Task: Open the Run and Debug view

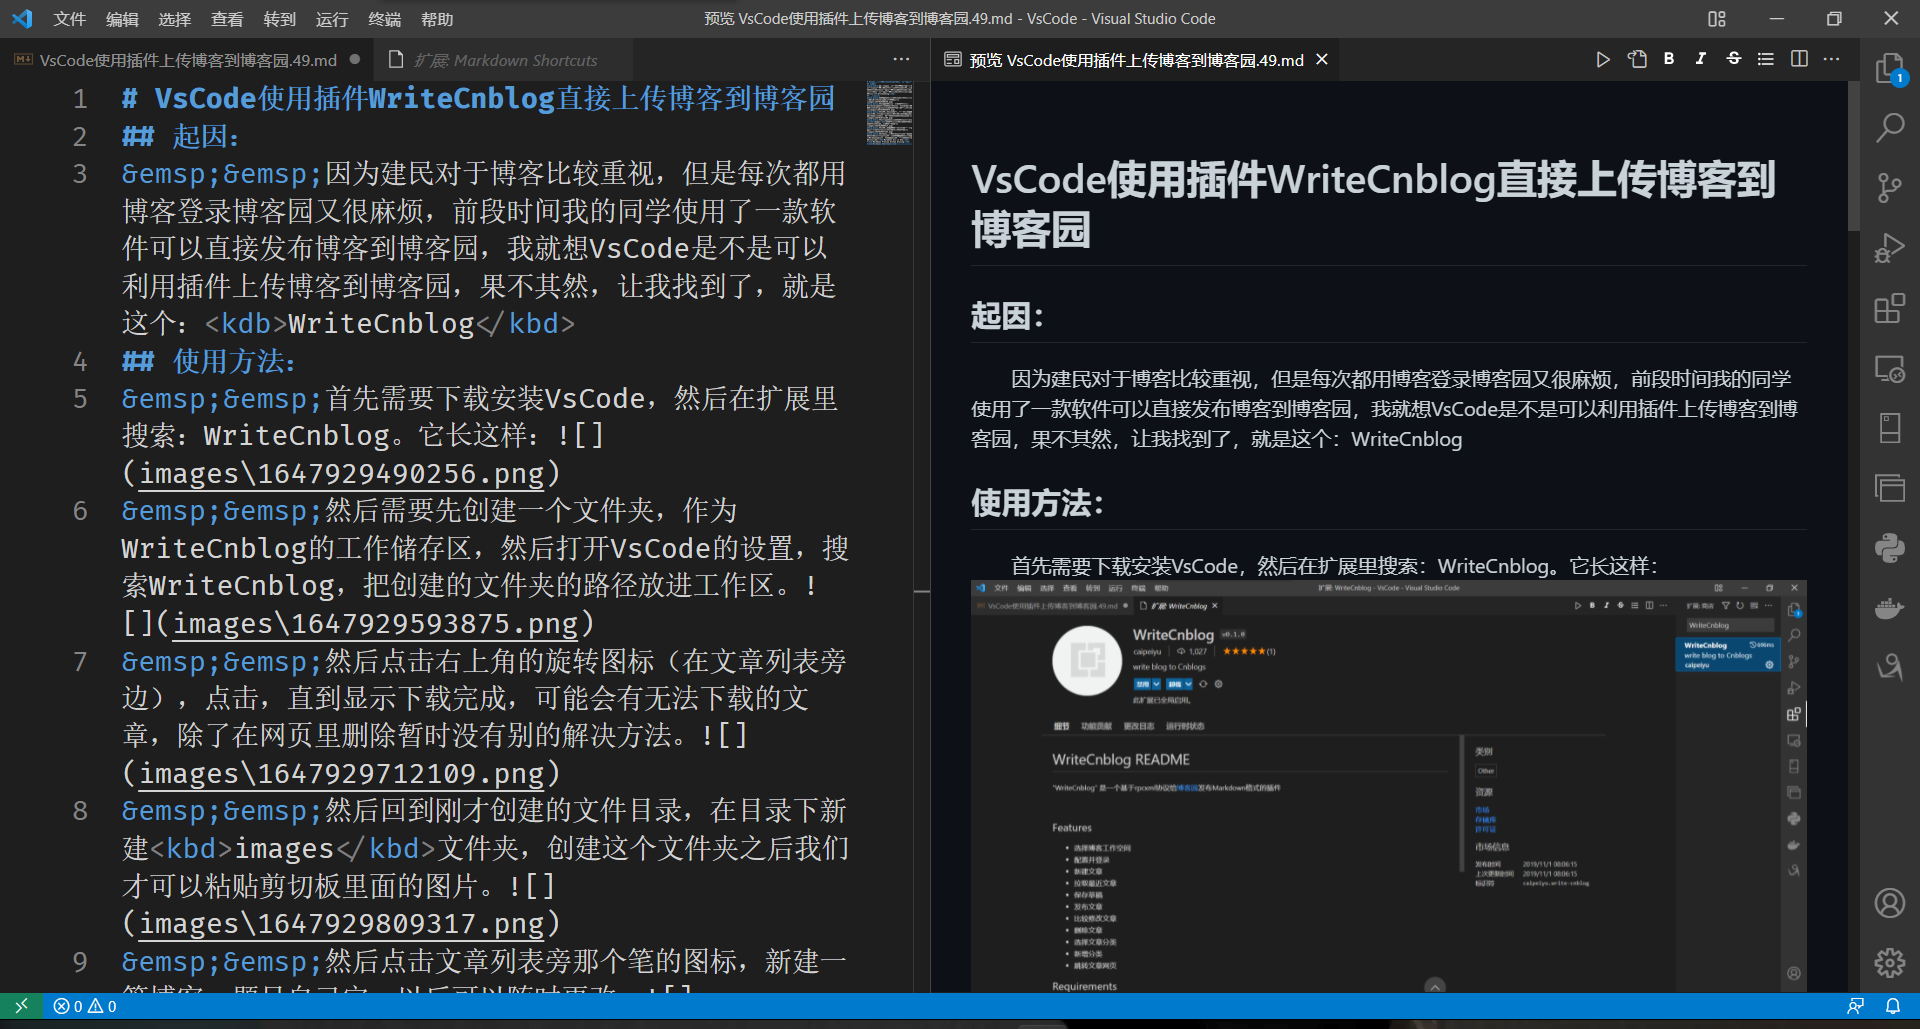Action: coord(1889,248)
